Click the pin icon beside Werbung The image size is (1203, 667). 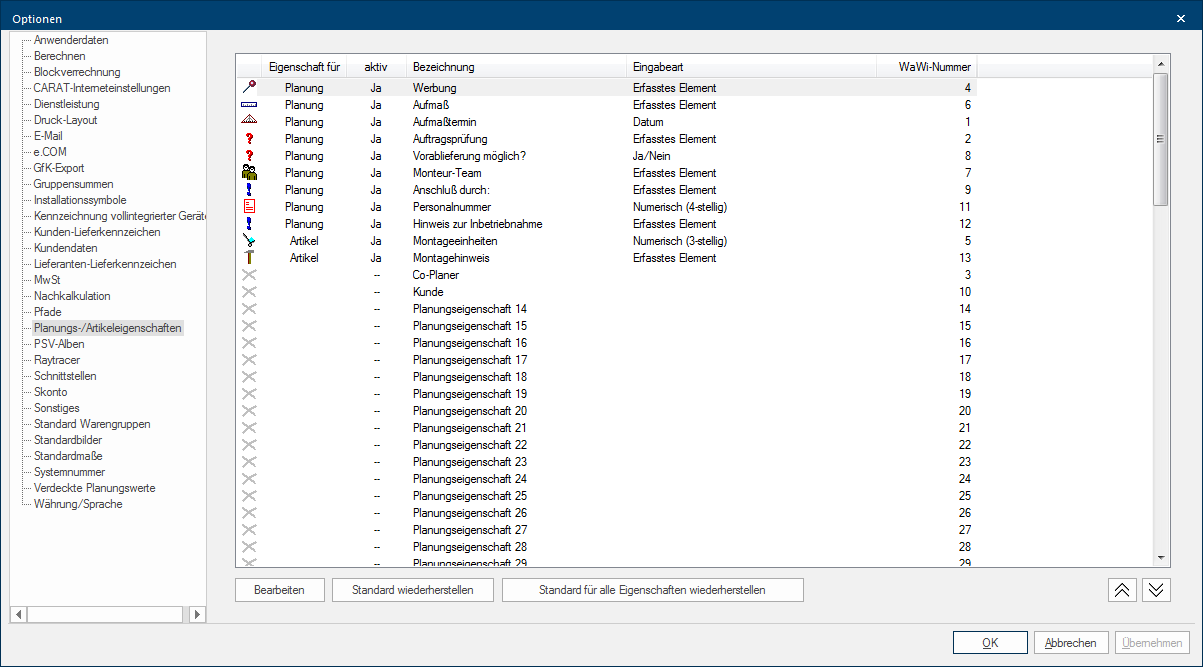(x=250, y=88)
